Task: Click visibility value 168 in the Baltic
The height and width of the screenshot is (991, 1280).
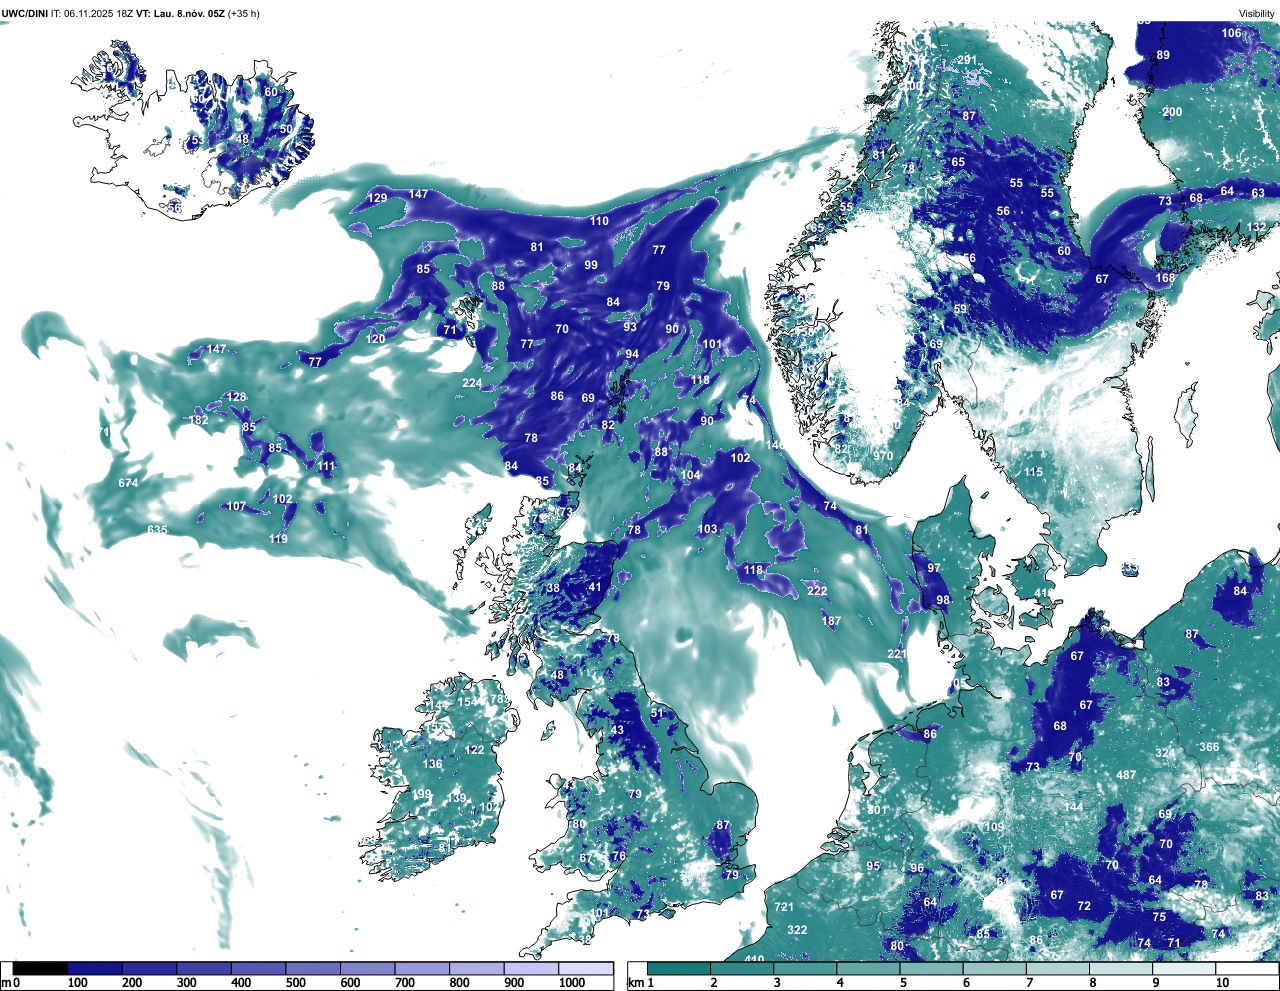Action: click(1165, 279)
